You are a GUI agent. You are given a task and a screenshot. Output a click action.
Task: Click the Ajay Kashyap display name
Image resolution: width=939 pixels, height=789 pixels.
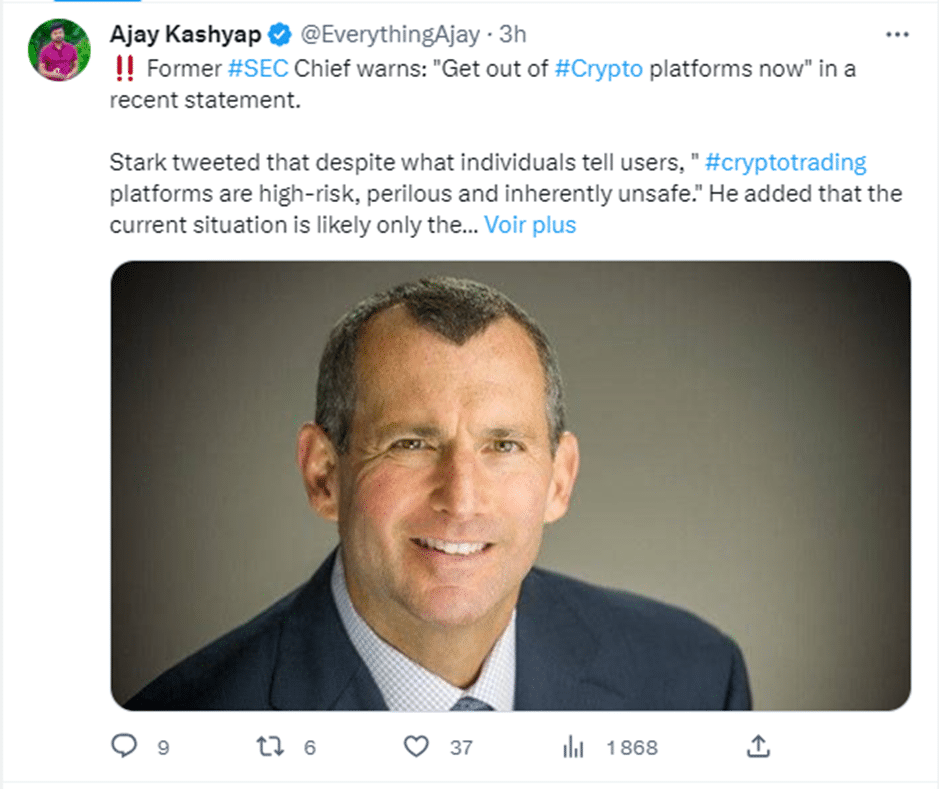tap(185, 34)
